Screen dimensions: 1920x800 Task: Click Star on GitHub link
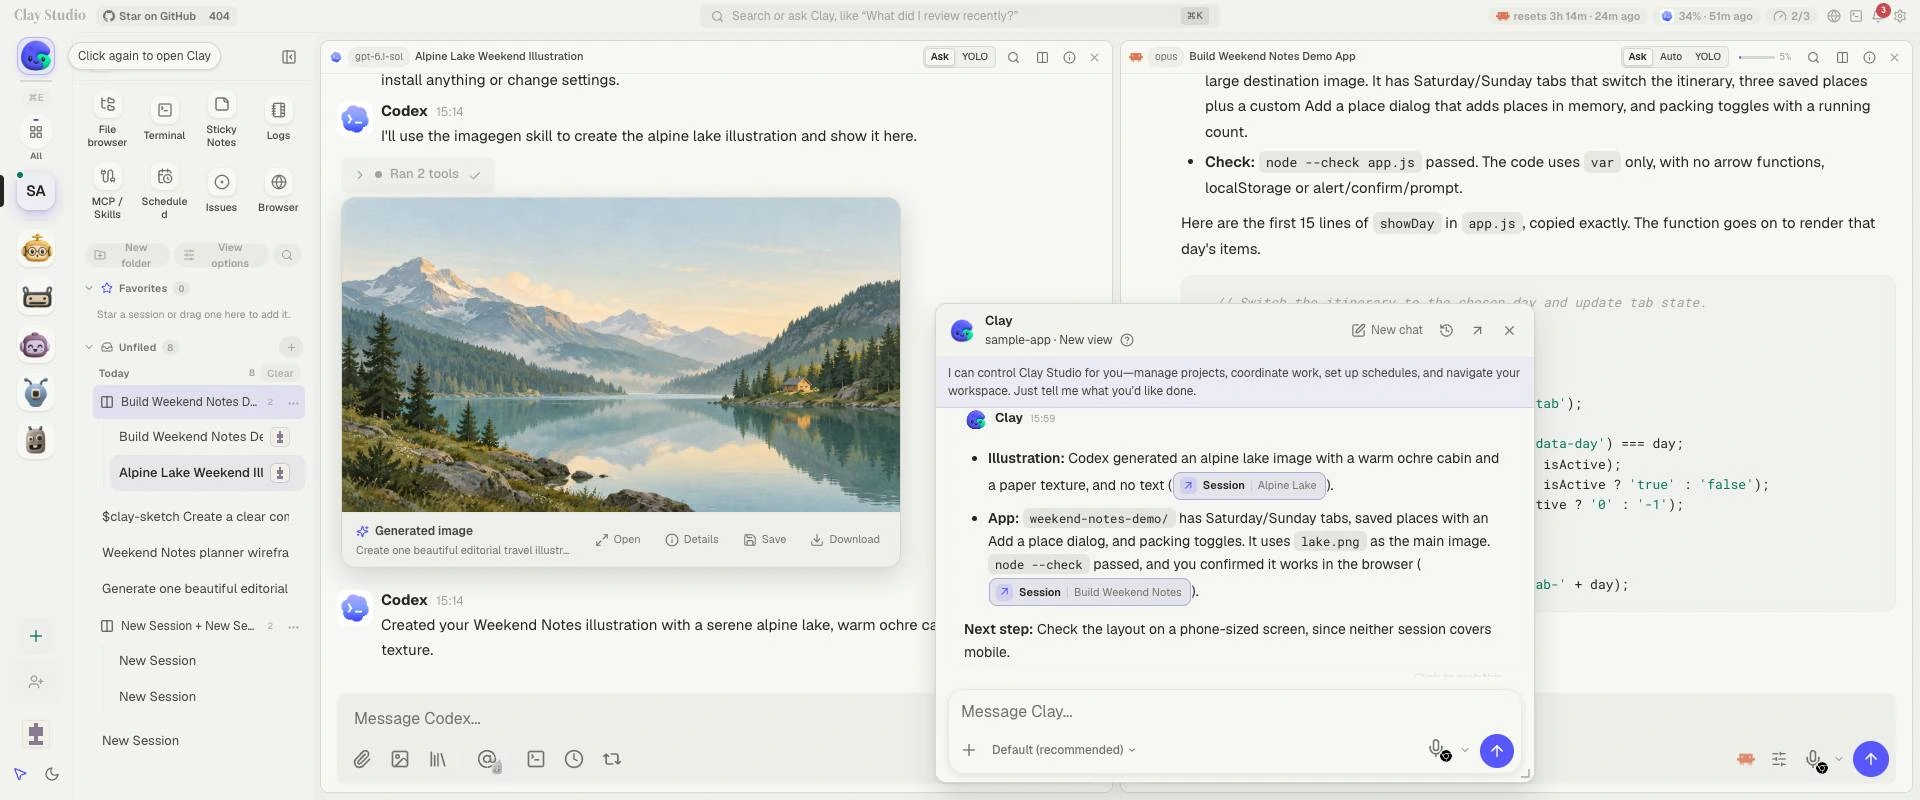tap(167, 16)
